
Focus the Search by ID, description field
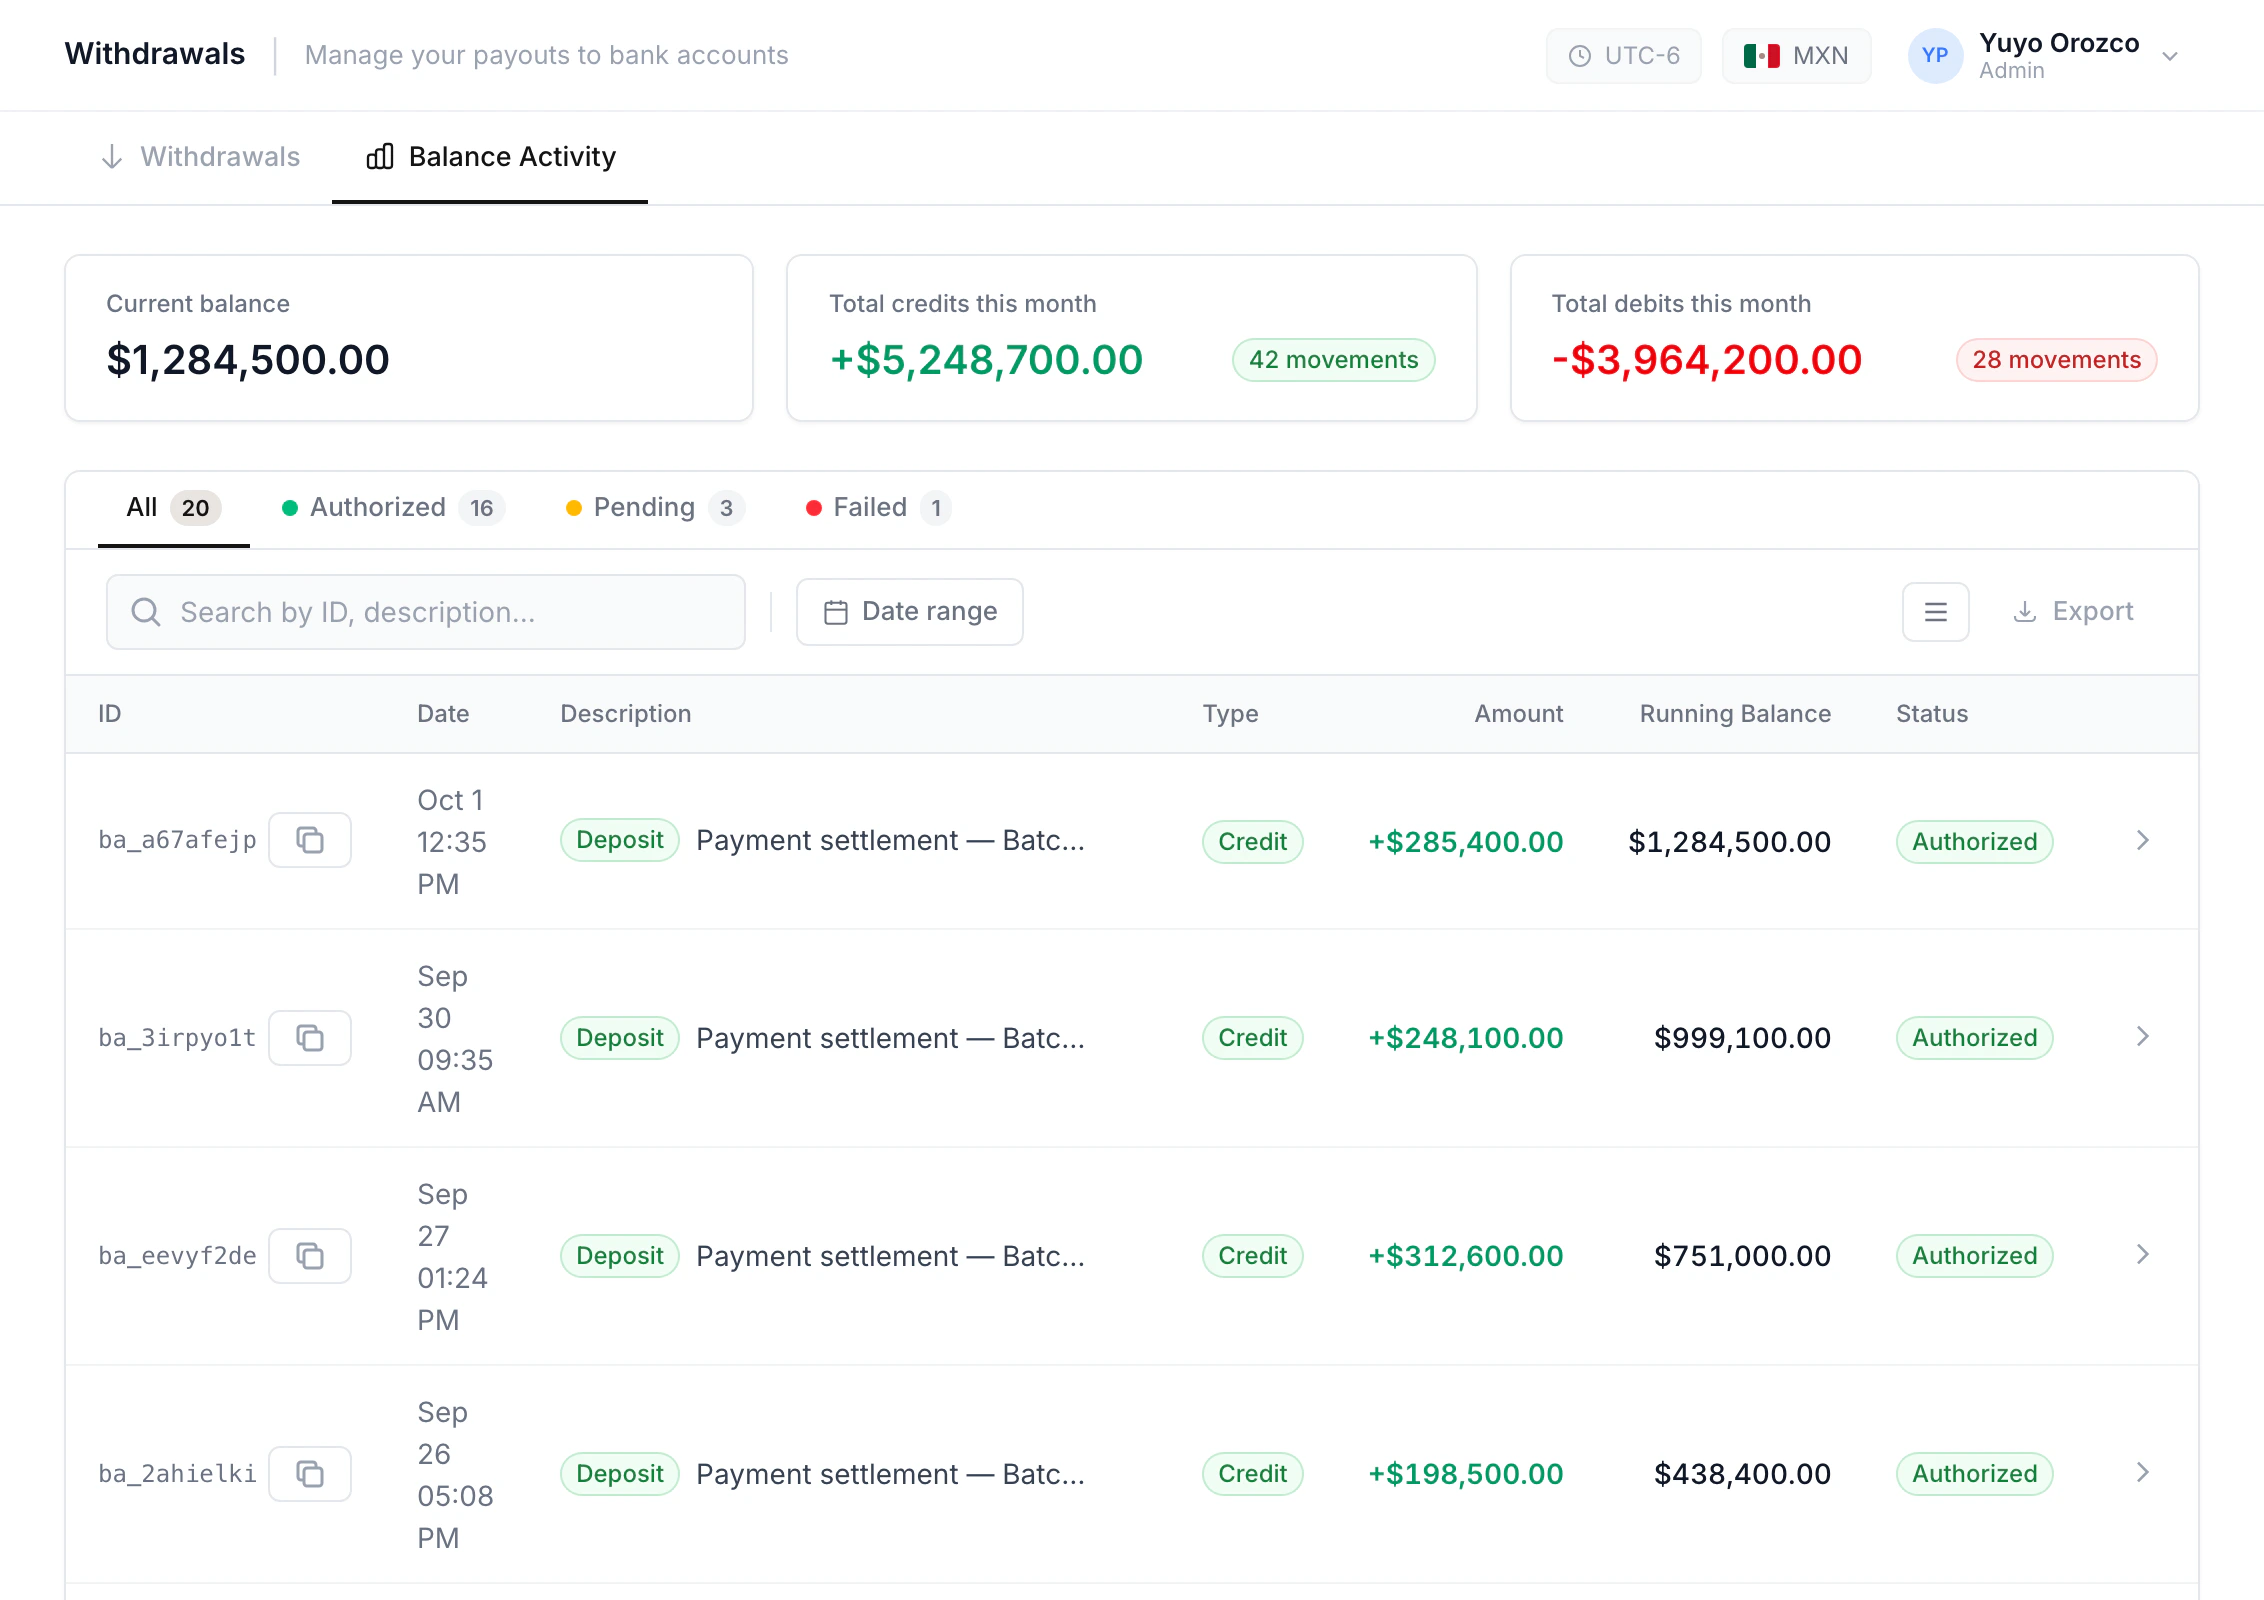click(426, 612)
